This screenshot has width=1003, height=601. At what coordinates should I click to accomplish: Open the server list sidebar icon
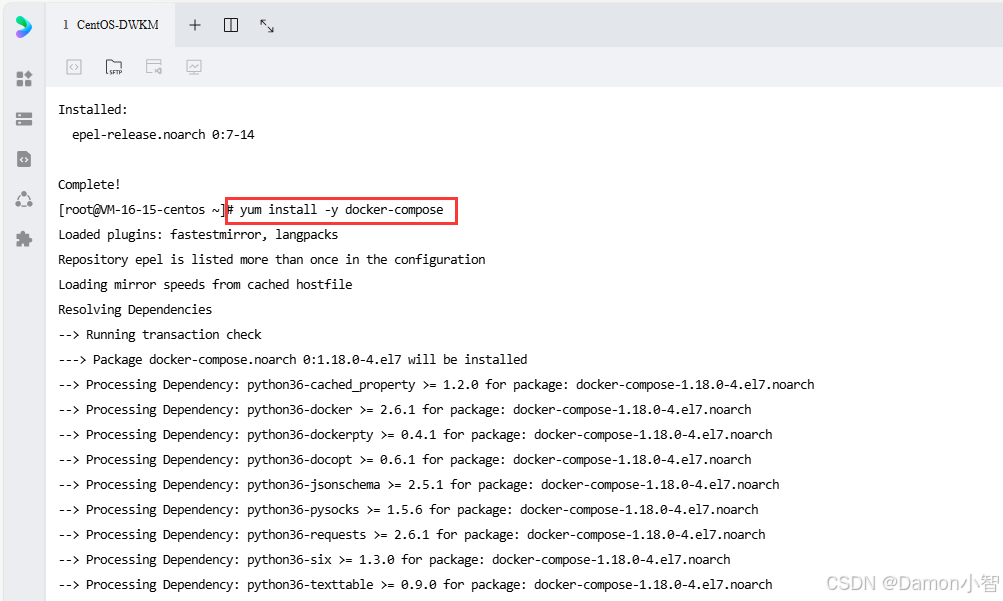click(x=24, y=119)
